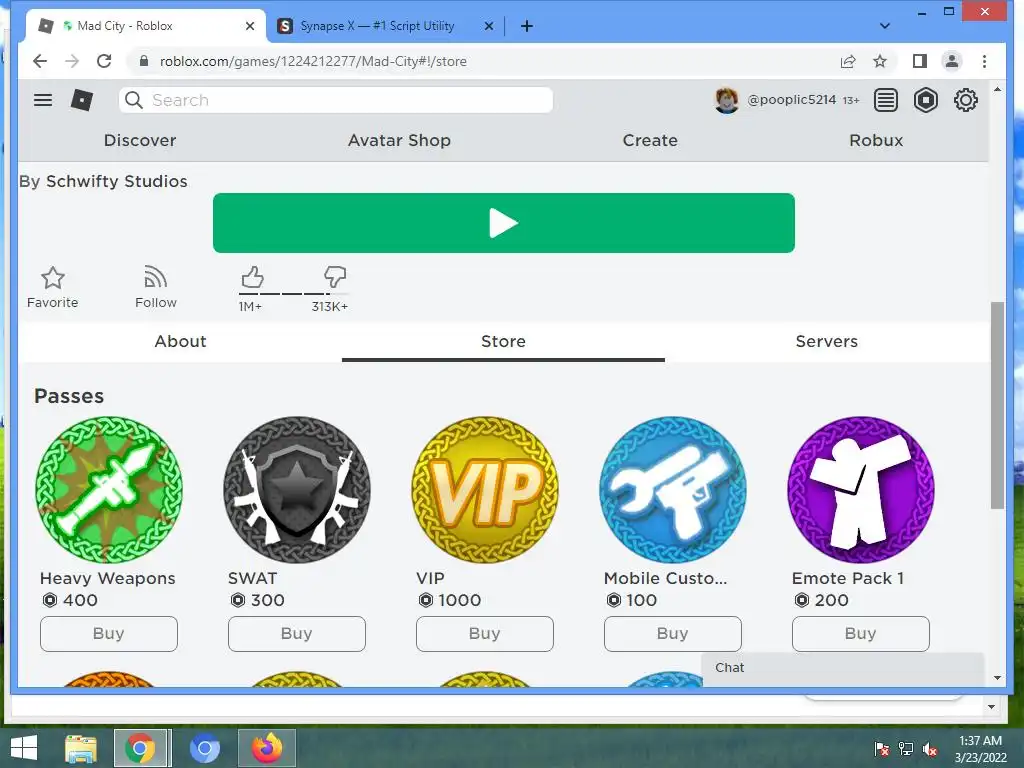The image size is (1024, 768).
Task: Buy the Emote Pack 1 pass
Action: 861,633
